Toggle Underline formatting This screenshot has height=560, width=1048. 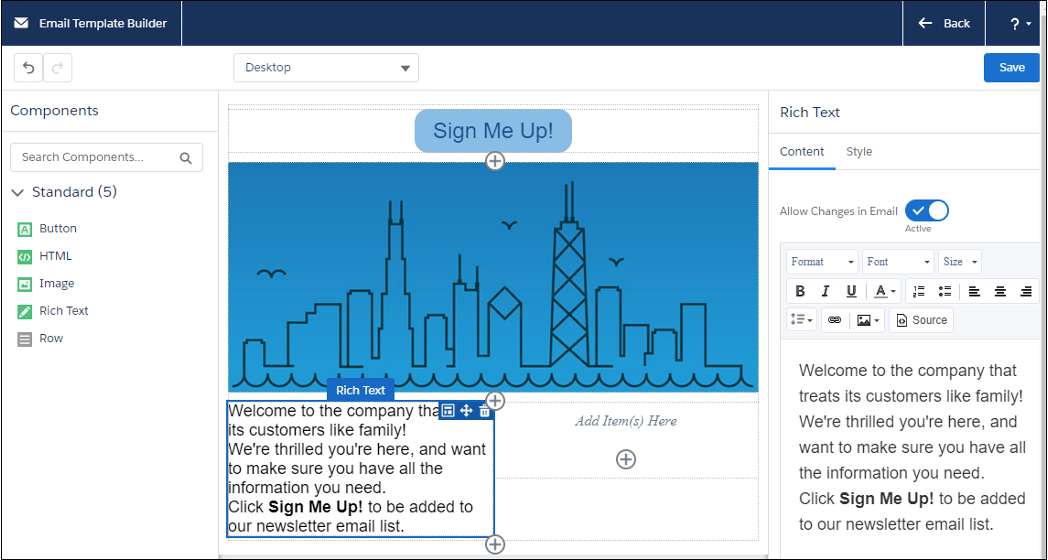tap(851, 291)
